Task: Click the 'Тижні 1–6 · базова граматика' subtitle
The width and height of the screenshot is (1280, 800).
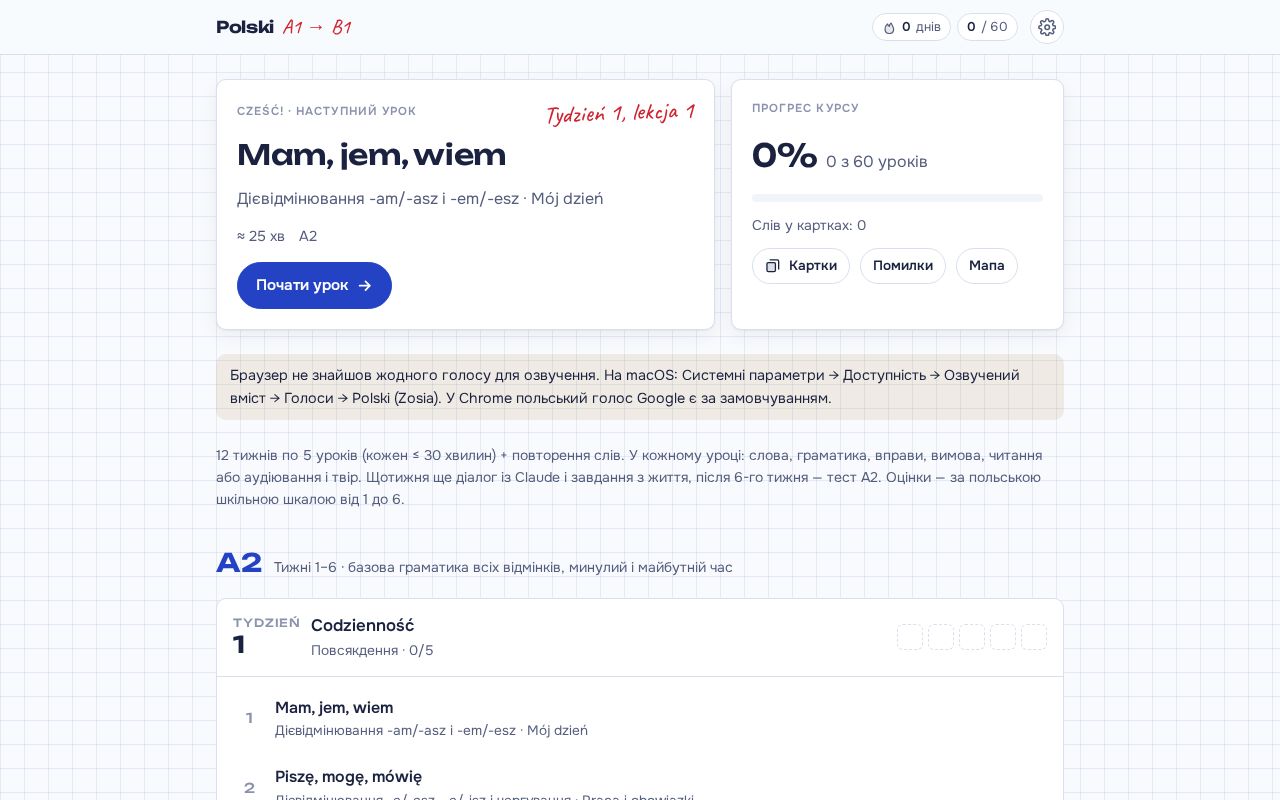Action: click(503, 567)
